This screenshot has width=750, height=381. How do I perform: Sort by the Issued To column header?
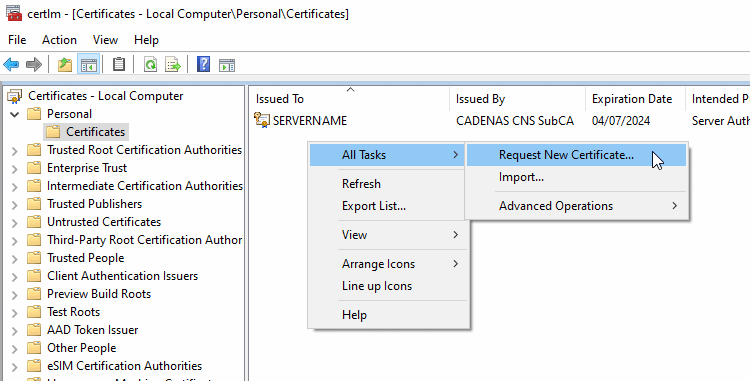pos(350,99)
